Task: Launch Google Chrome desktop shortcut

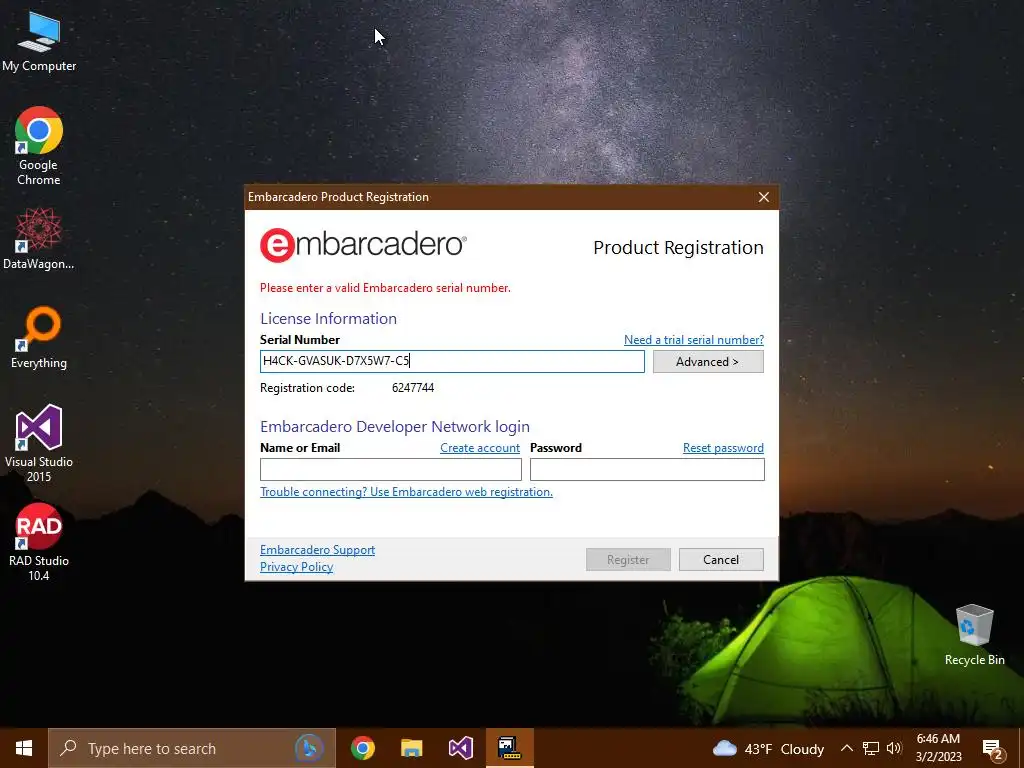Action: [39, 146]
